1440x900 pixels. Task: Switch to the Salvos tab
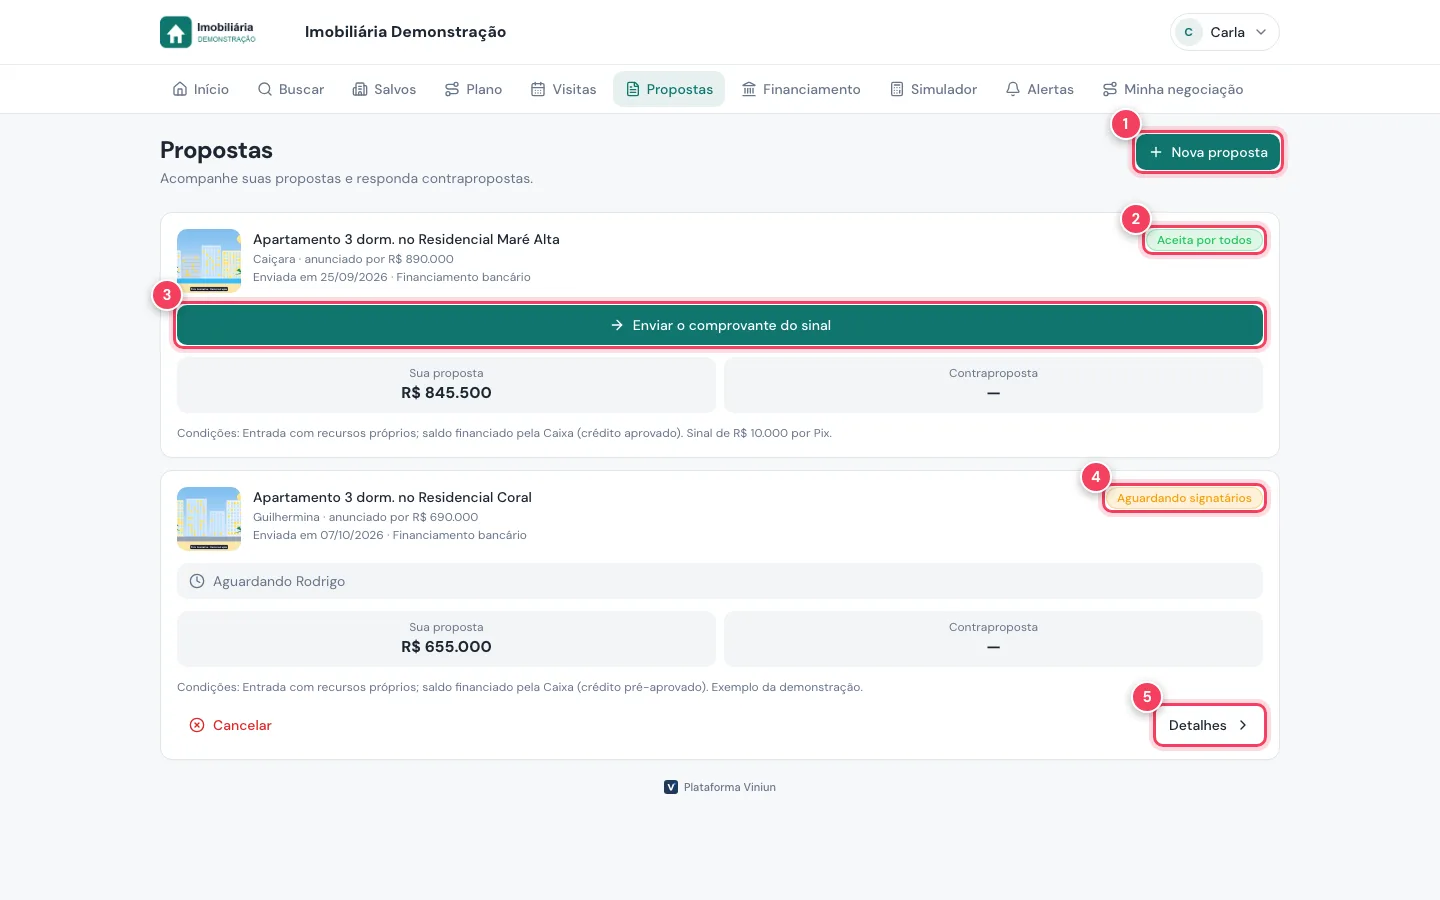click(x=384, y=89)
